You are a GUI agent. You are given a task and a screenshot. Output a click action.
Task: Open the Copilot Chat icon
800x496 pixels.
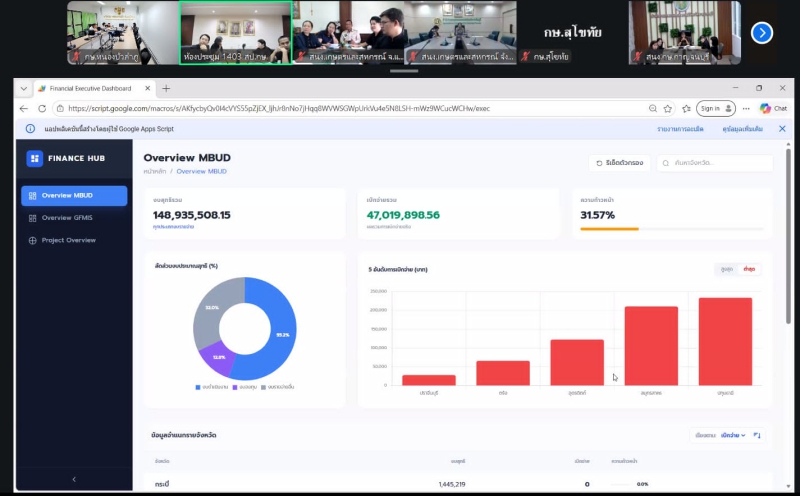[772, 108]
